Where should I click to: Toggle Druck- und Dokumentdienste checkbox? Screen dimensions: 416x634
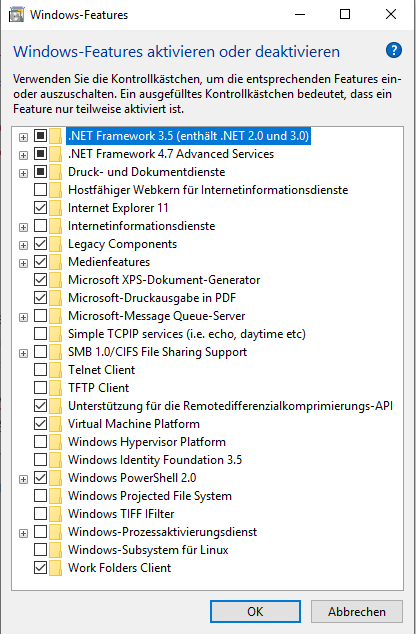(40, 172)
